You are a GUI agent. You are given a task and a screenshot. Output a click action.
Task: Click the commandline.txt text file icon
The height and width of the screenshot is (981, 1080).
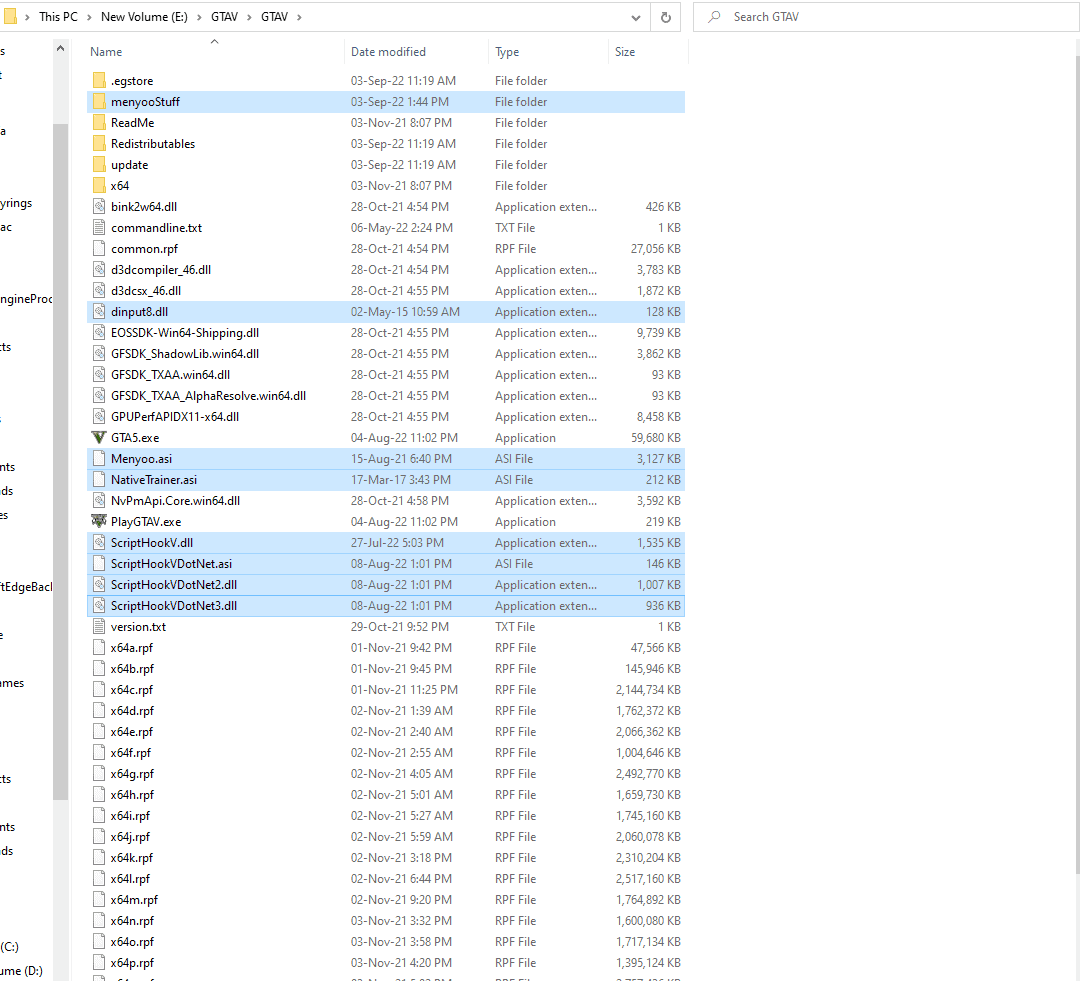point(99,228)
